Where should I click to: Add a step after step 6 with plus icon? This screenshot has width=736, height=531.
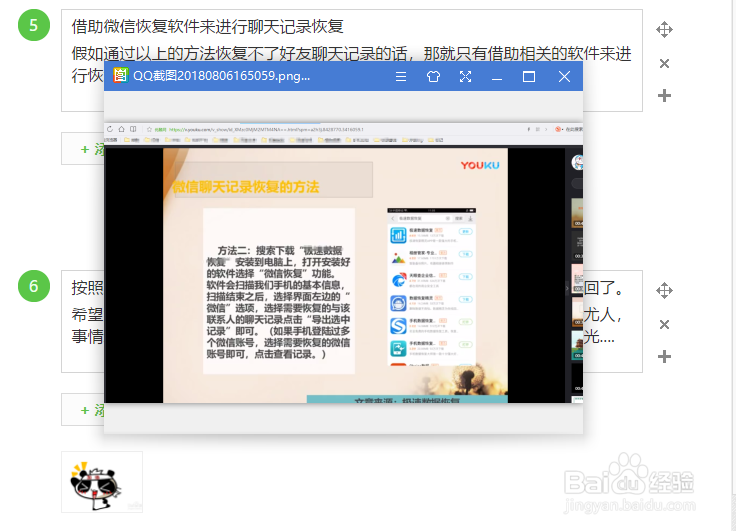pos(664,357)
